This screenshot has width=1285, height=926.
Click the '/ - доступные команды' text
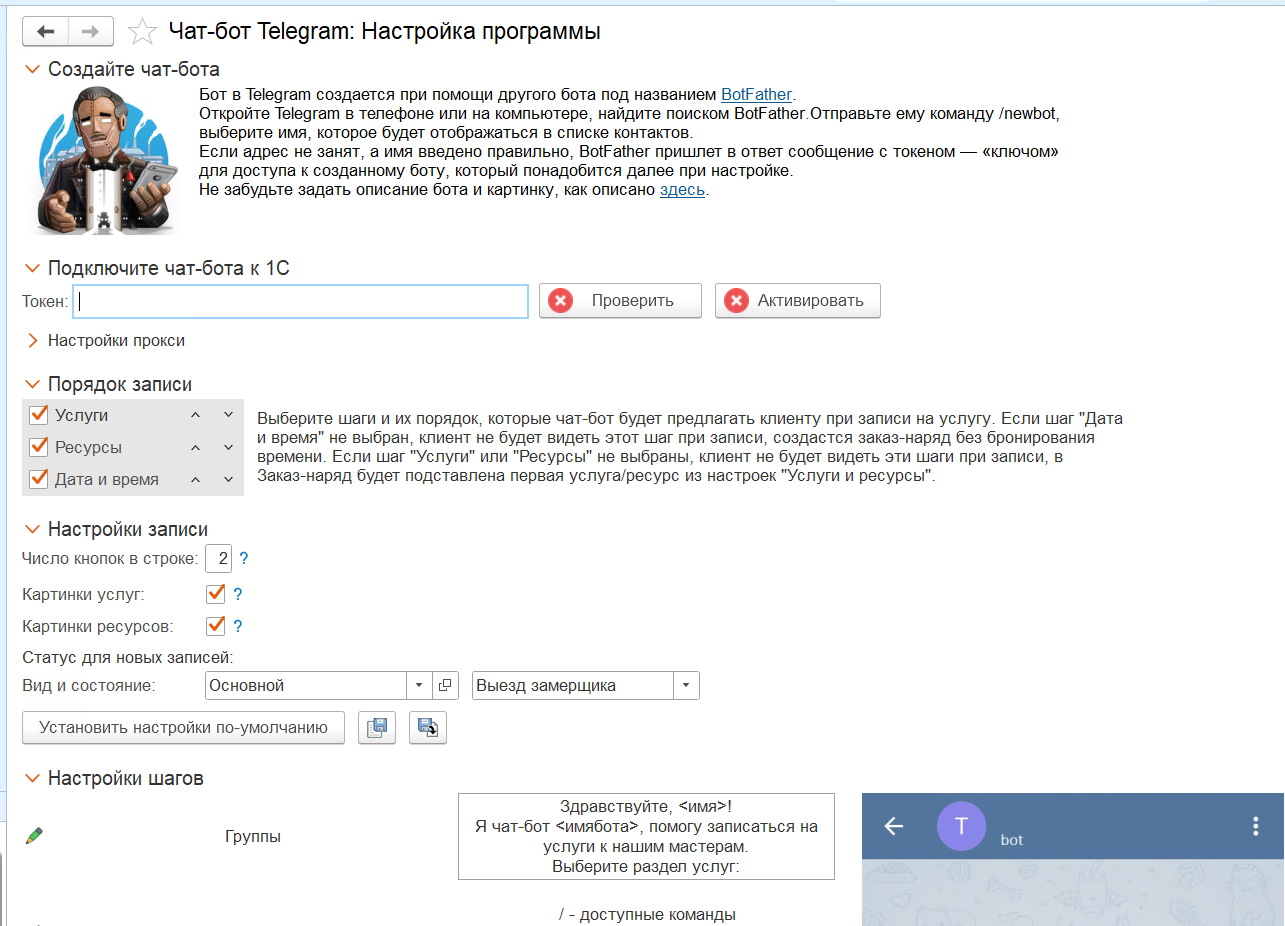point(647,915)
